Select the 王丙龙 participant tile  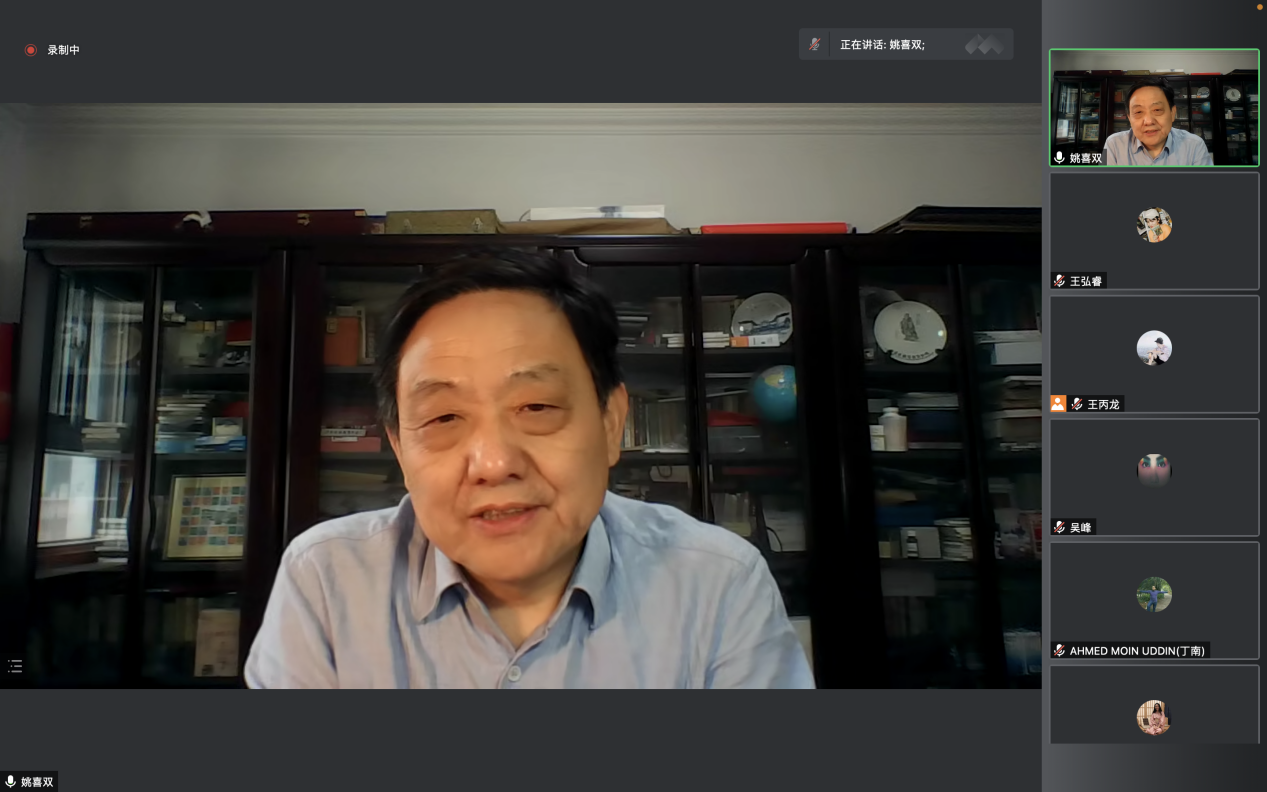1154,354
